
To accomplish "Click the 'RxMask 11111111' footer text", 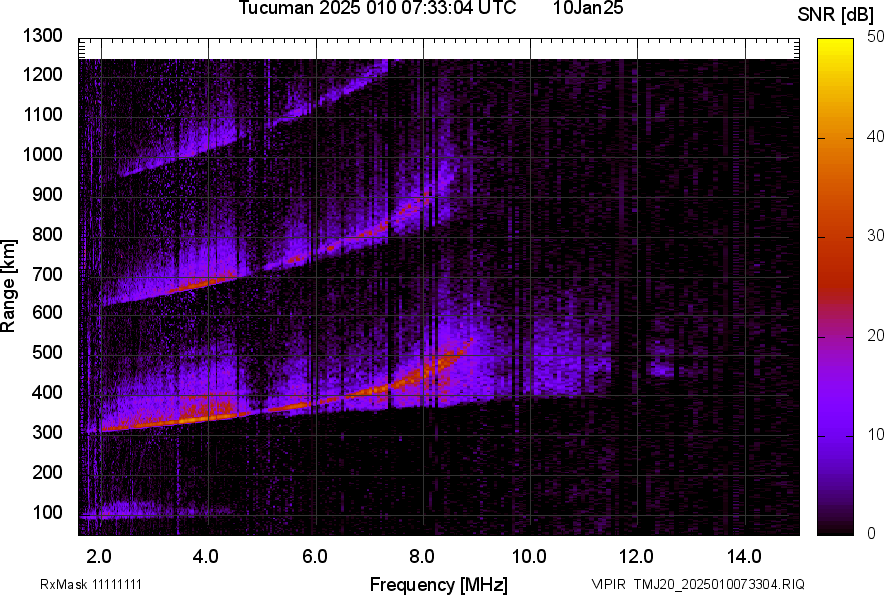I will [91, 584].
